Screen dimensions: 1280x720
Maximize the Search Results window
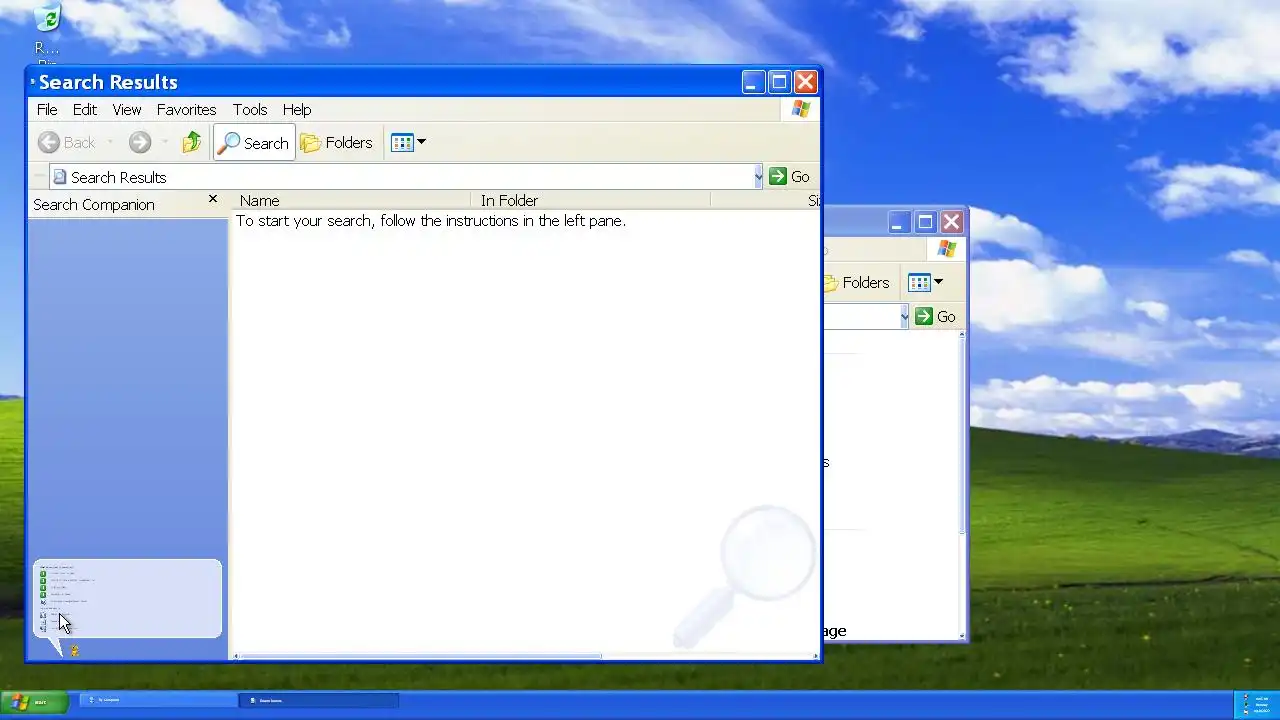click(779, 82)
